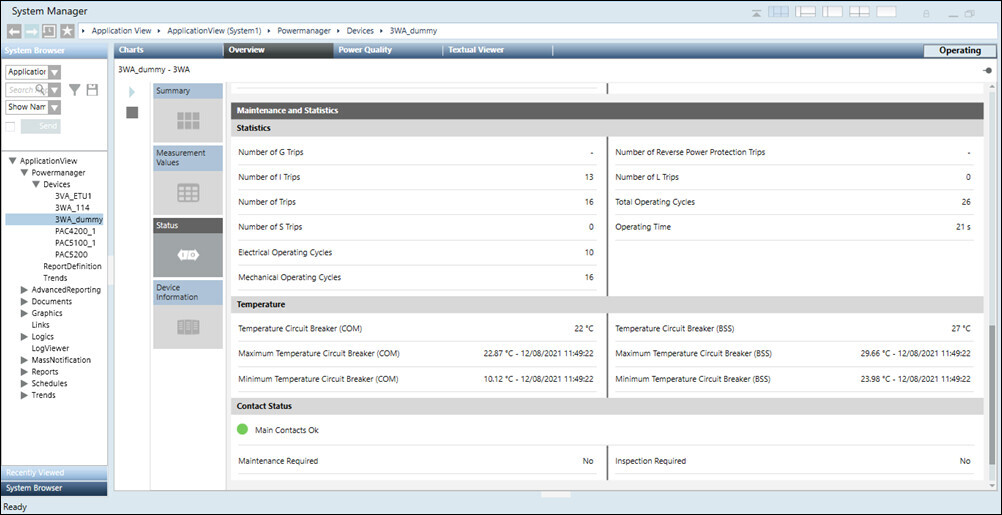
Task: Click the filter funnel icon
Action: pyautogui.click(x=74, y=90)
